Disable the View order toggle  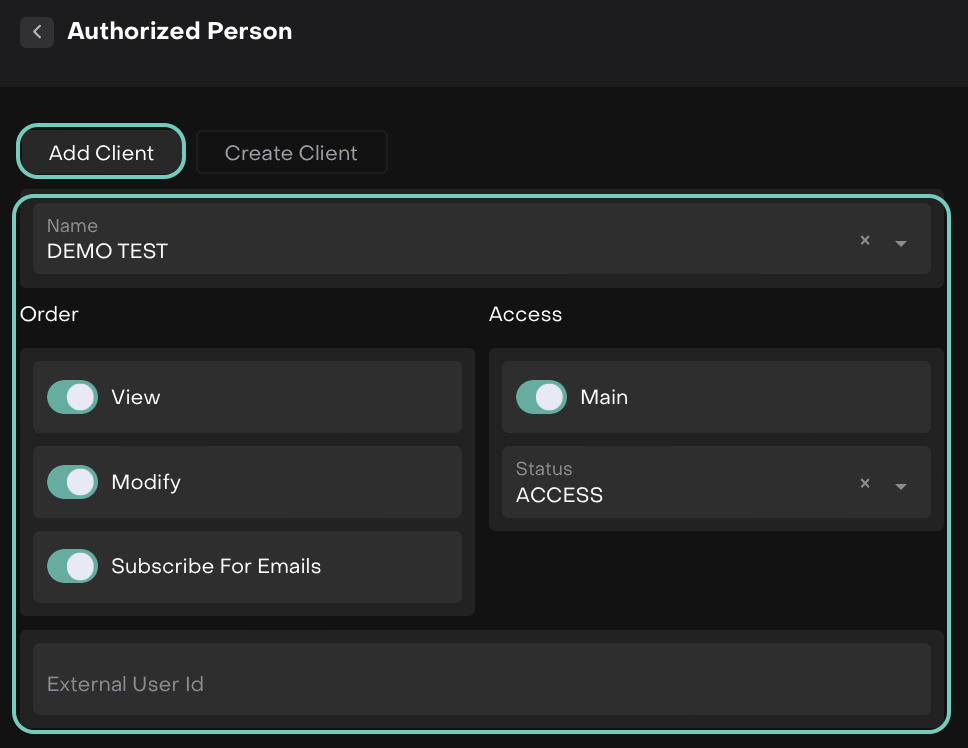tap(72, 397)
